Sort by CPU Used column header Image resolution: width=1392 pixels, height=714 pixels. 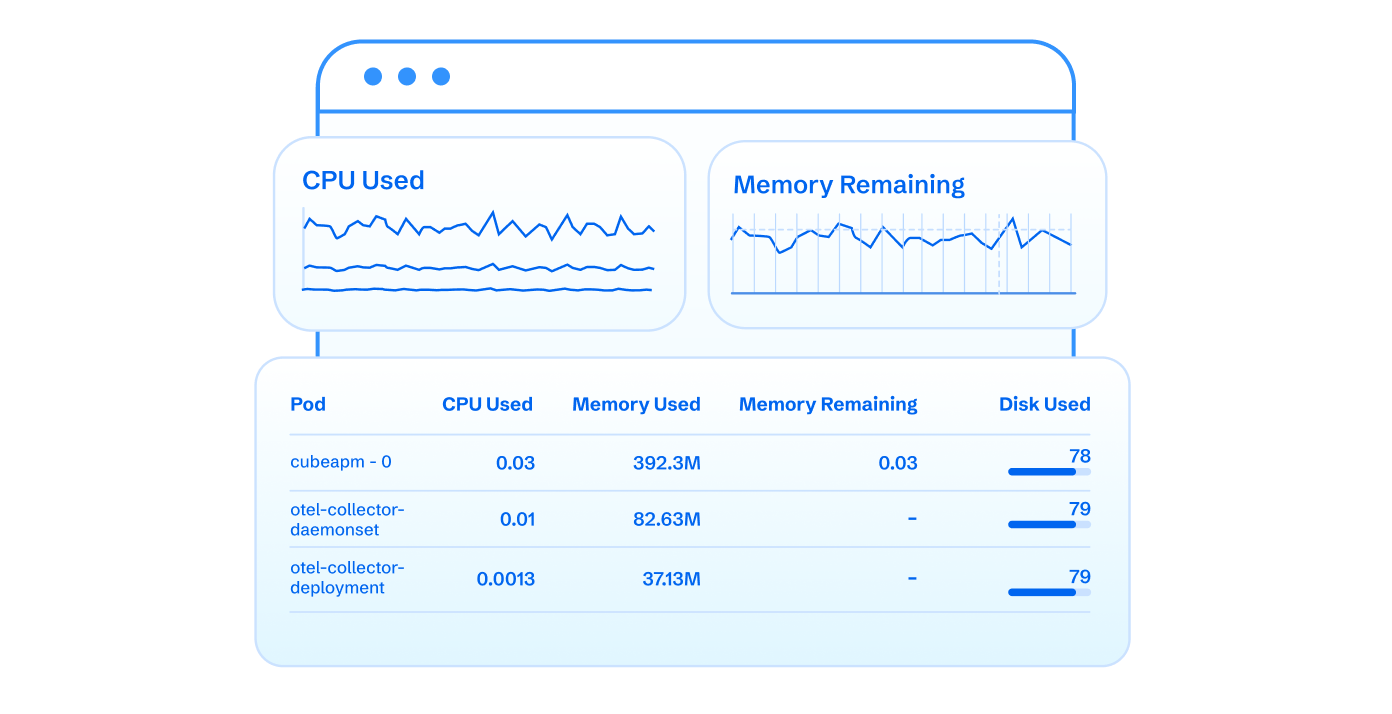pyautogui.click(x=487, y=405)
